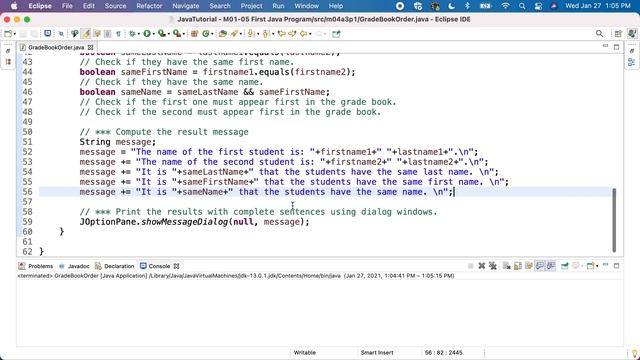Viewport: 640px width, 360px height.
Task: Maximize the Console view
Action: (616, 266)
